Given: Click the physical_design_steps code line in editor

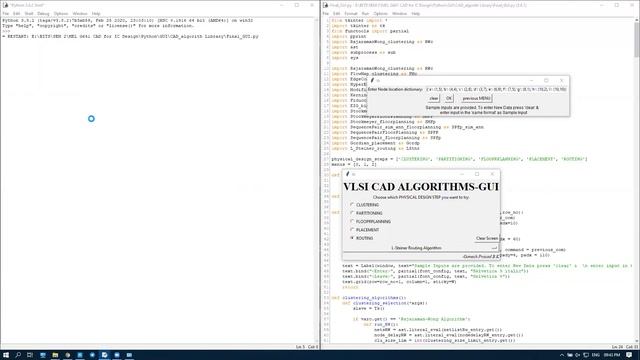Looking at the screenshot, I should pyautogui.click(x=459, y=159).
